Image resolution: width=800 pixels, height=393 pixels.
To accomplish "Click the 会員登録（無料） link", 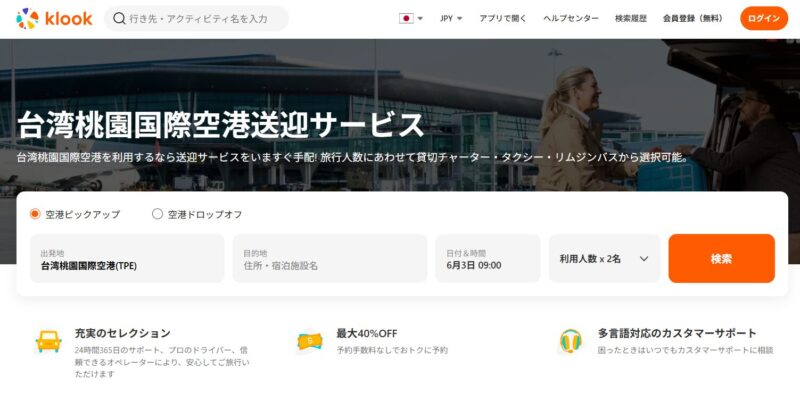I will [x=693, y=18].
